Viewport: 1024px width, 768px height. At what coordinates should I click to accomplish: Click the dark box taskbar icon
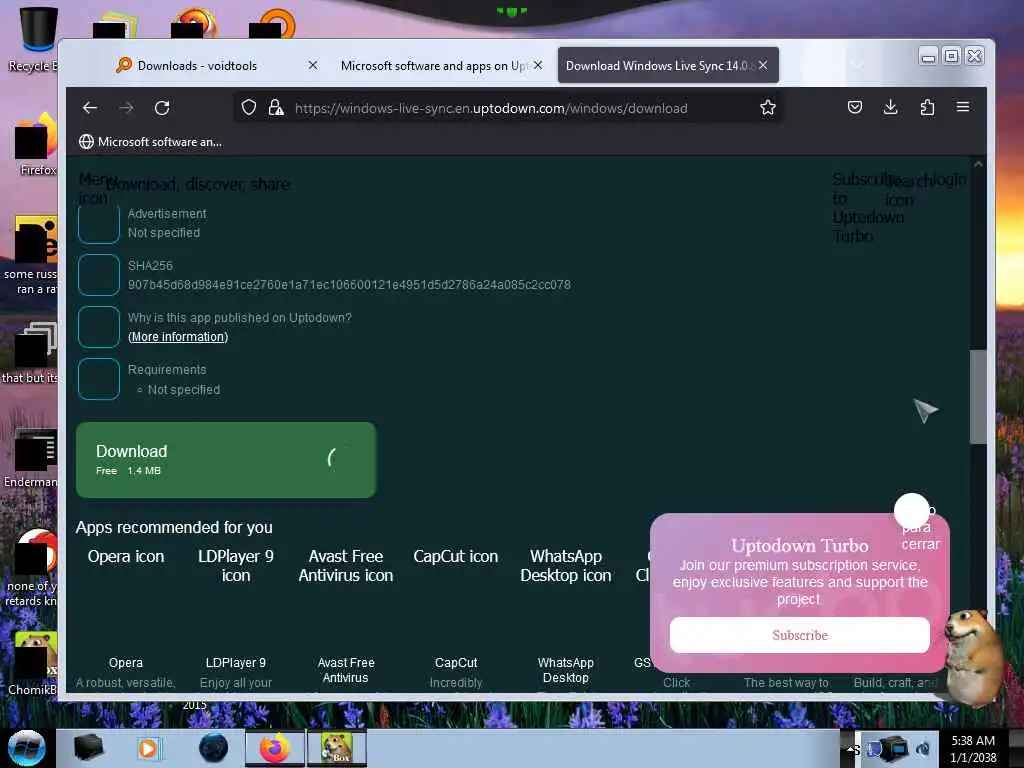[x=88, y=748]
